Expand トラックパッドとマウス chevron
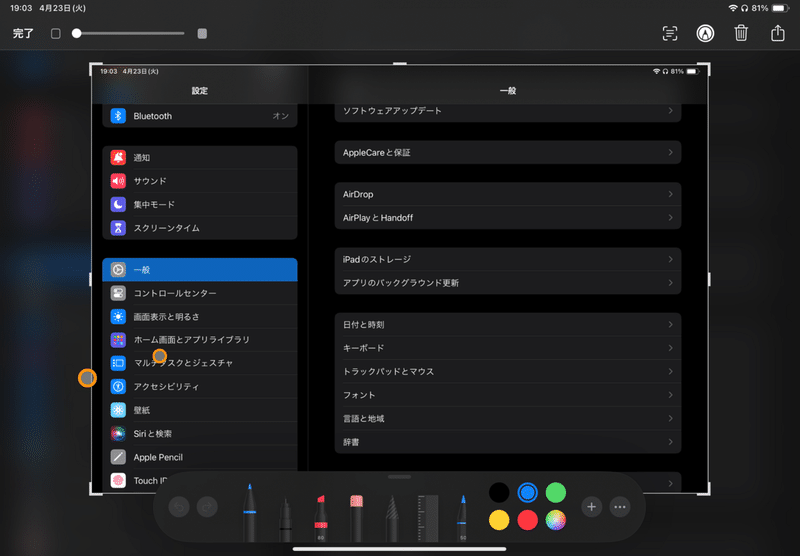The width and height of the screenshot is (800, 556). point(670,372)
